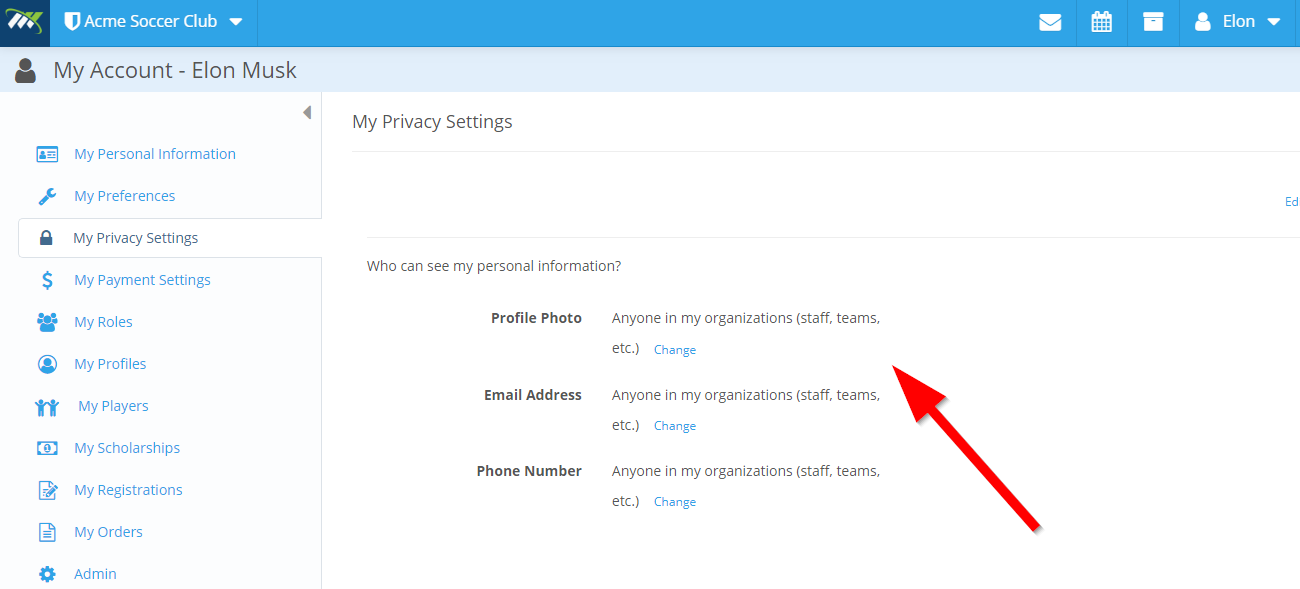1300x589 pixels.
Task: Click the gear icon next to Admin
Action: click(47, 574)
